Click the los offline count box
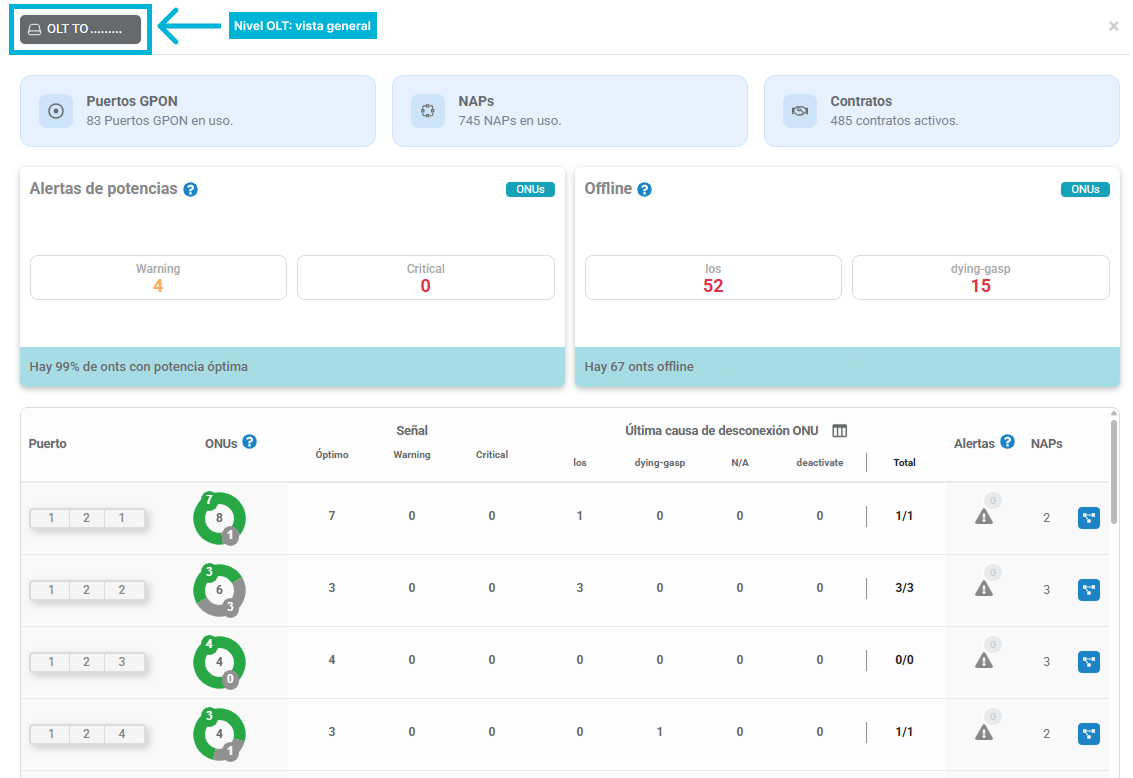 coord(713,277)
